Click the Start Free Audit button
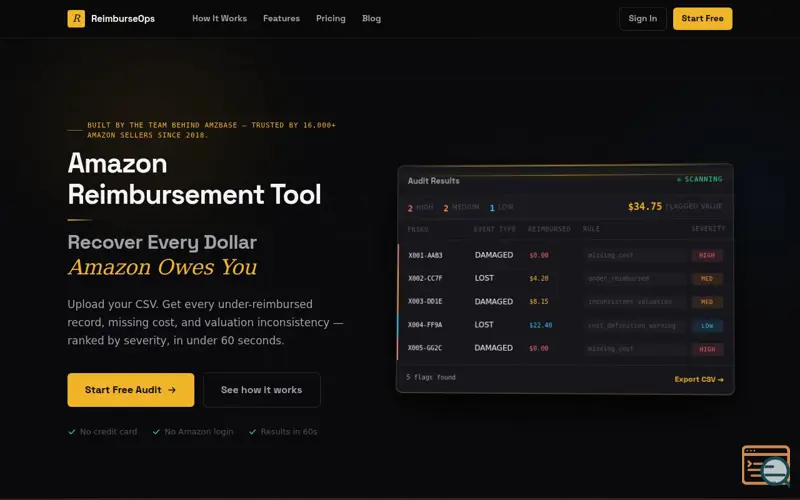This screenshot has height=500, width=800. coord(131,390)
